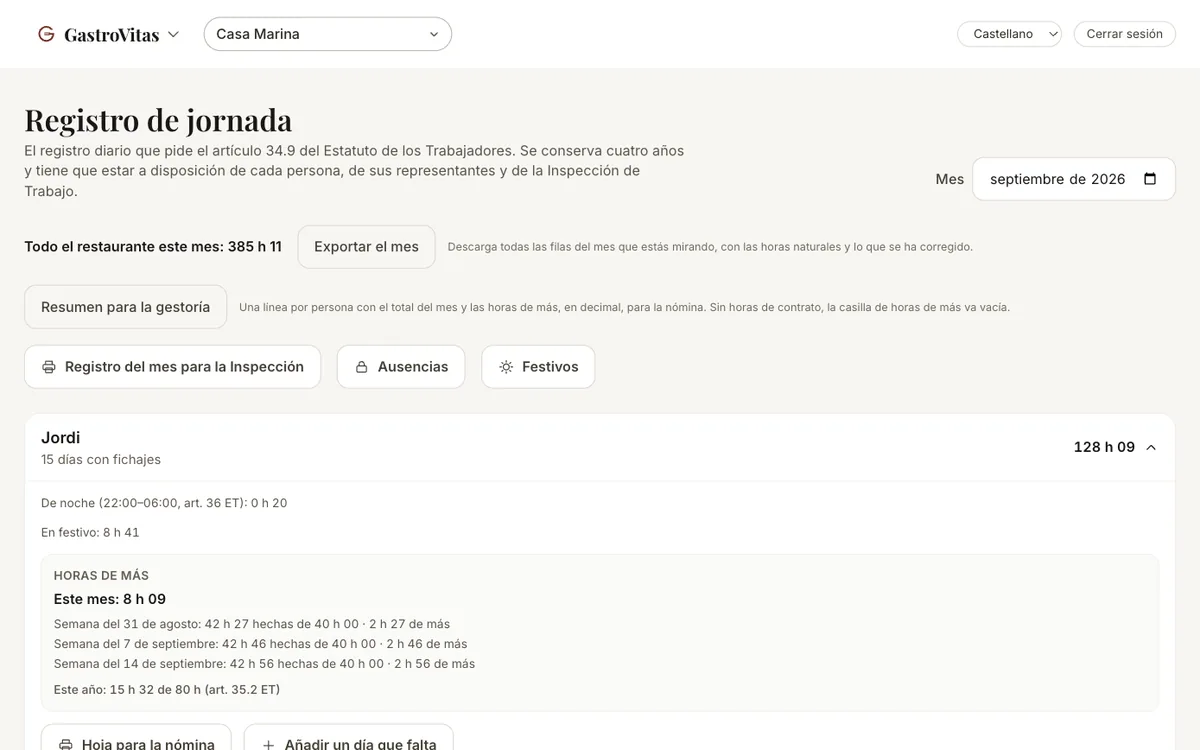Click the Jordi name heading

click(x=60, y=438)
